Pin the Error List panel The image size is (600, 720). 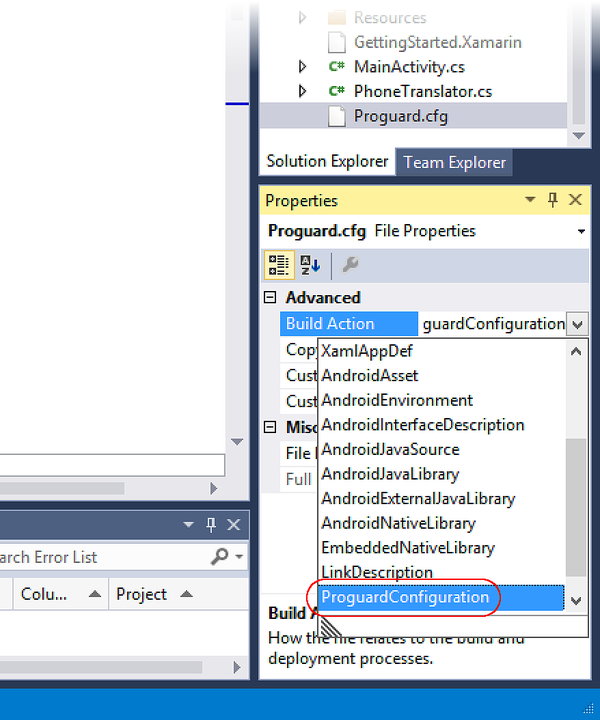211,524
